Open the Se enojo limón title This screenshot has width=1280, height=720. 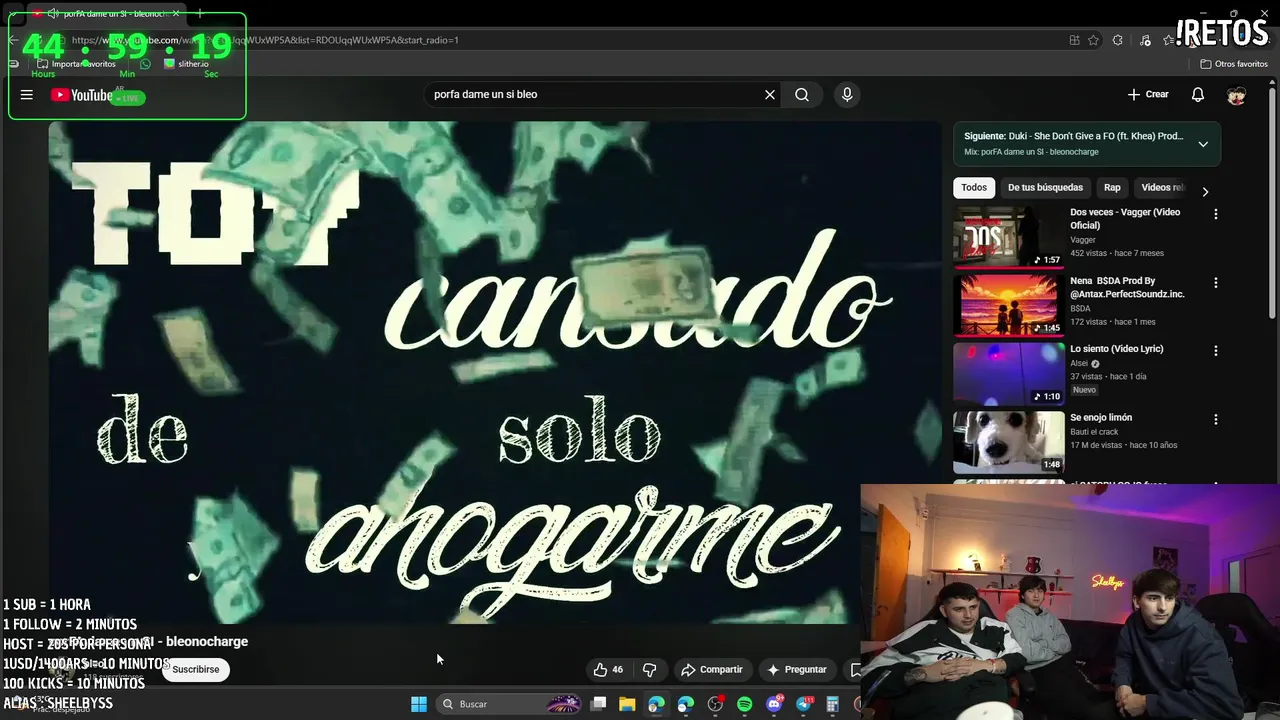point(1101,418)
